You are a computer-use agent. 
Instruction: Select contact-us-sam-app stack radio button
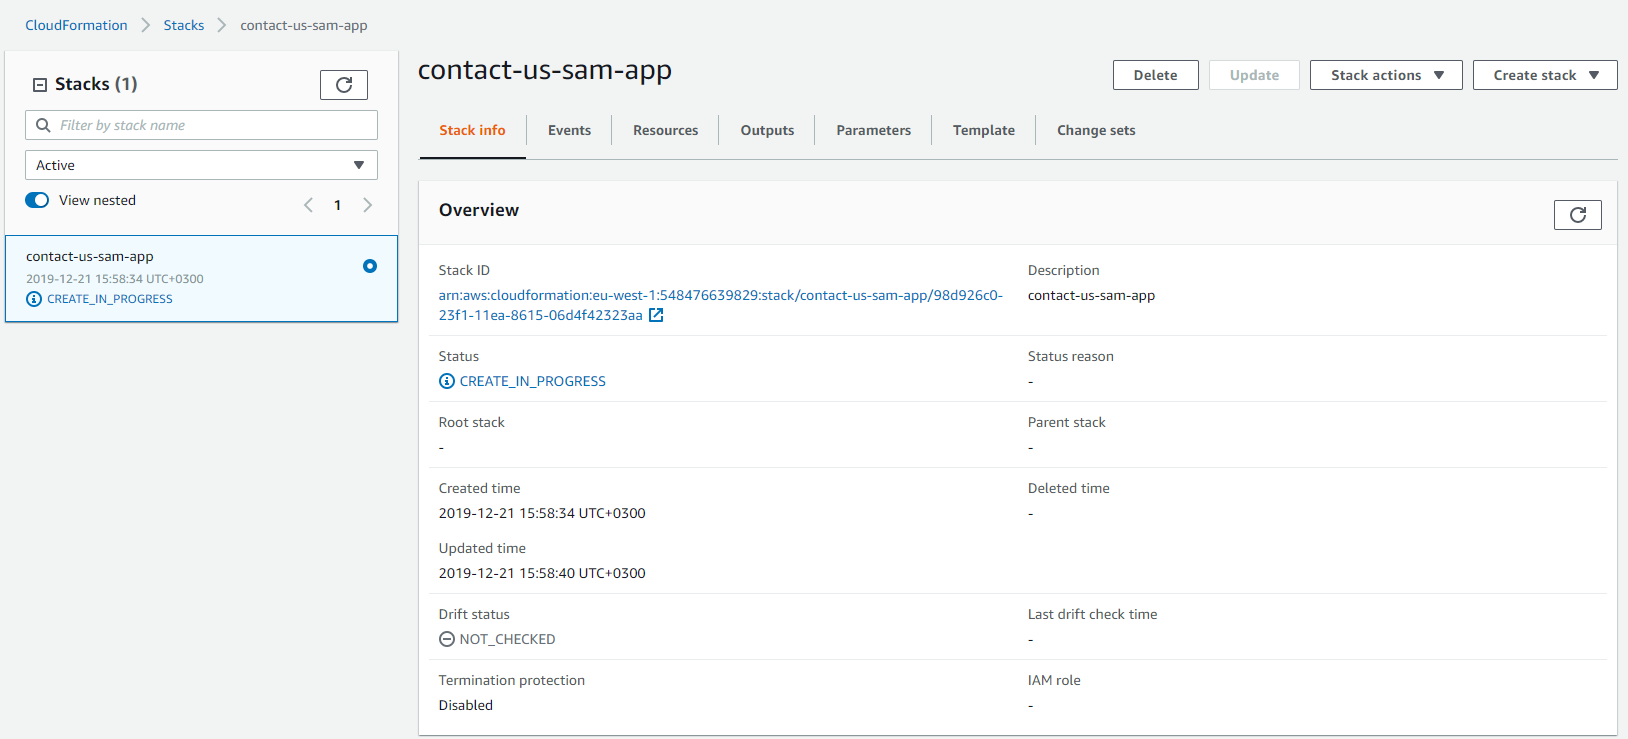pos(370,266)
